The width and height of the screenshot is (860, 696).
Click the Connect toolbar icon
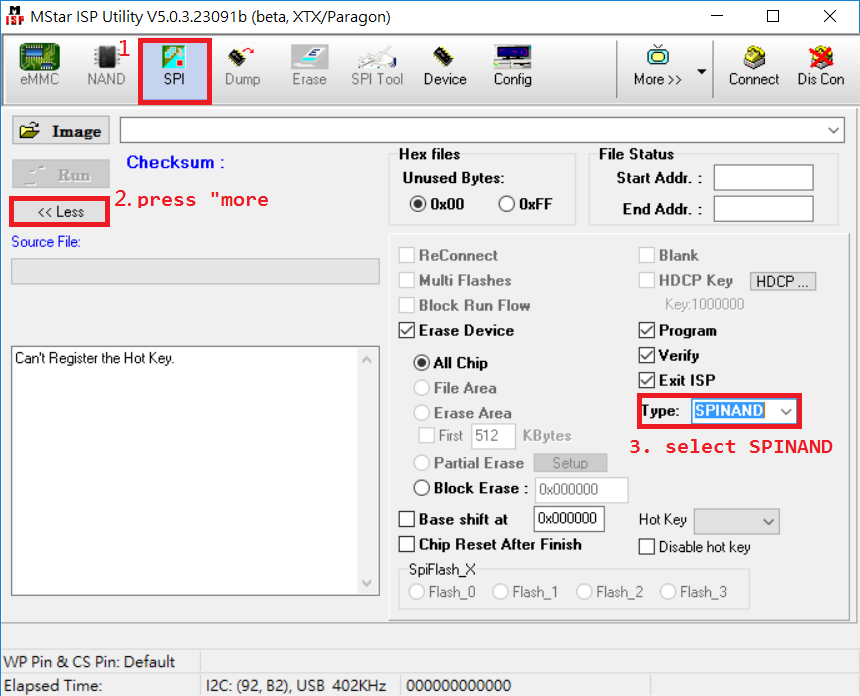(753, 66)
